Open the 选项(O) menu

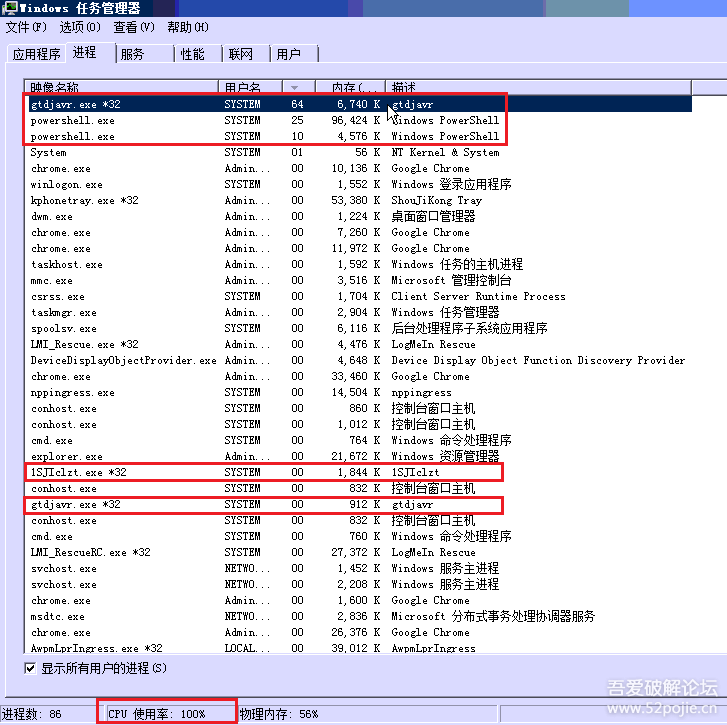(80, 27)
